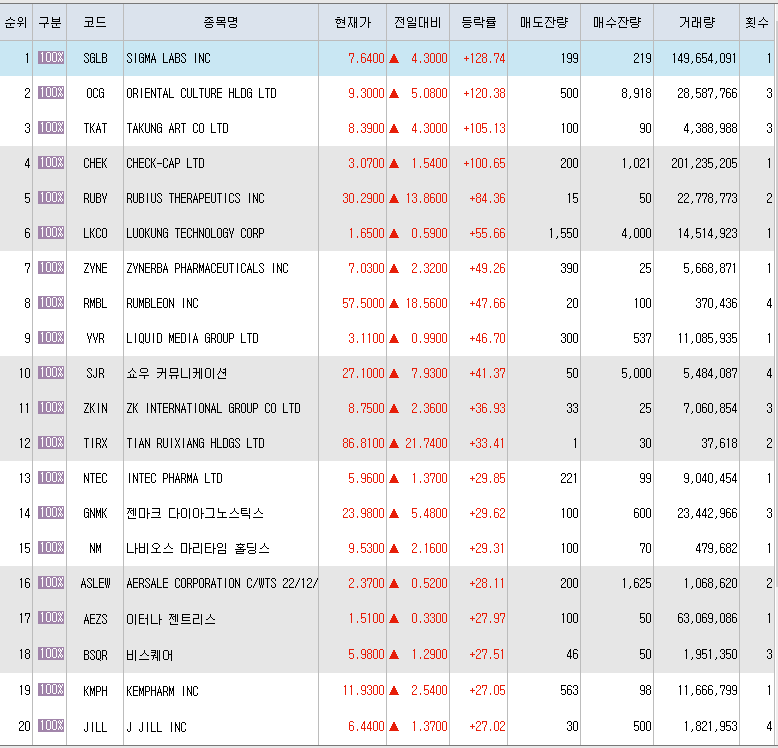
Task: Click the 100% badge in JILL row
Action: (x=51, y=725)
